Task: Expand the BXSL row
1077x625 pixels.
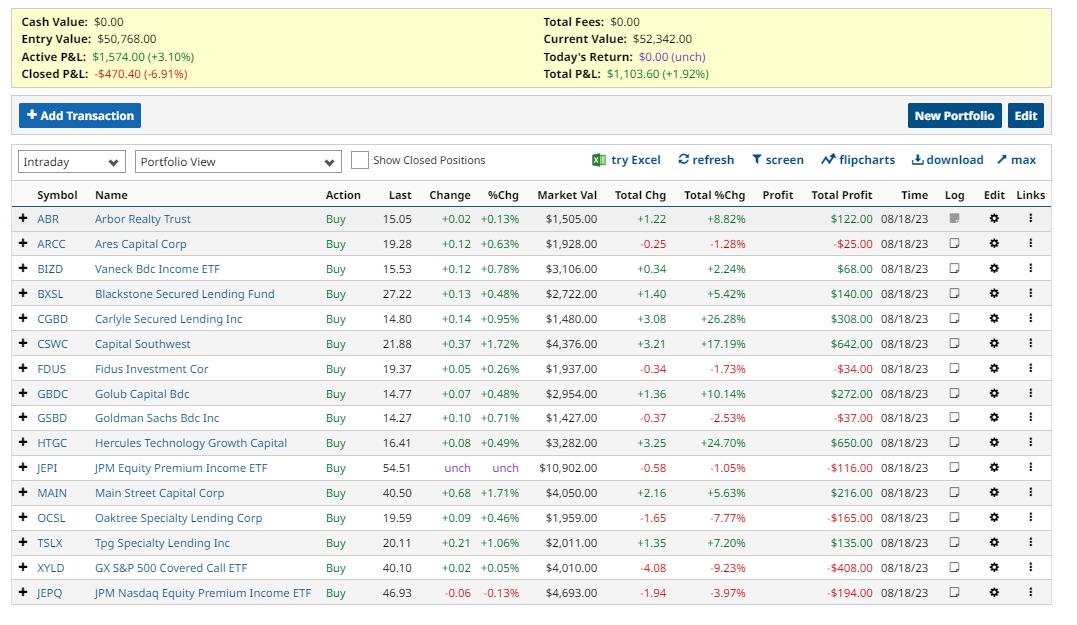Action: tap(23, 293)
